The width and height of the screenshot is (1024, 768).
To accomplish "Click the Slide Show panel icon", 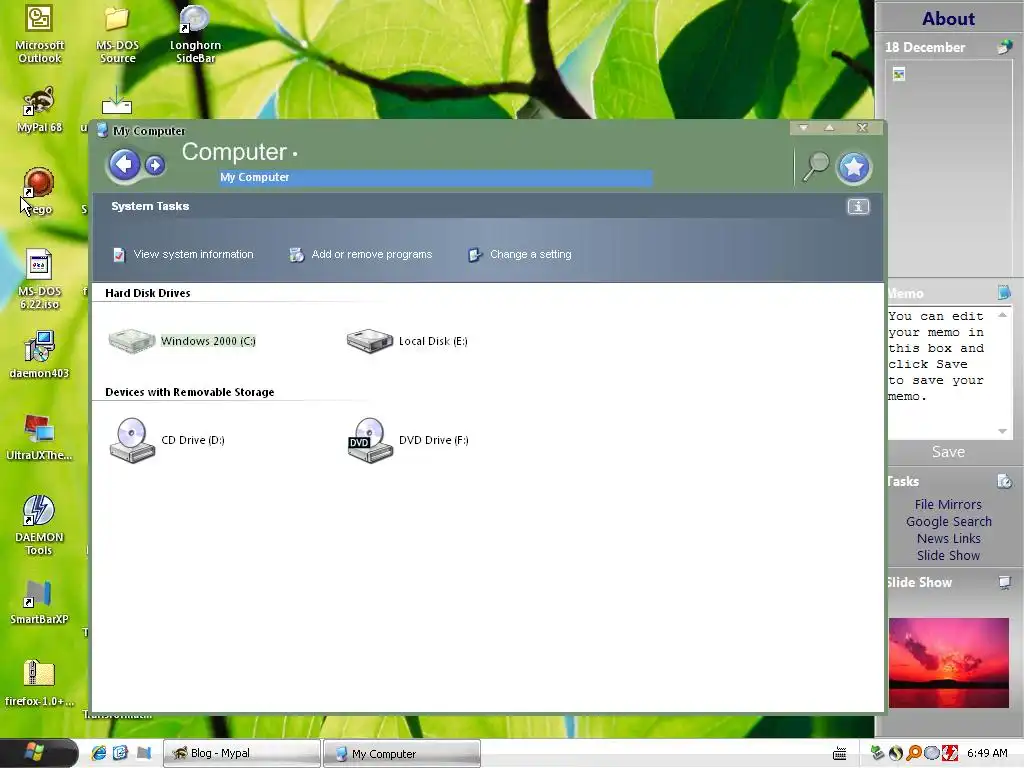I will (1004, 582).
